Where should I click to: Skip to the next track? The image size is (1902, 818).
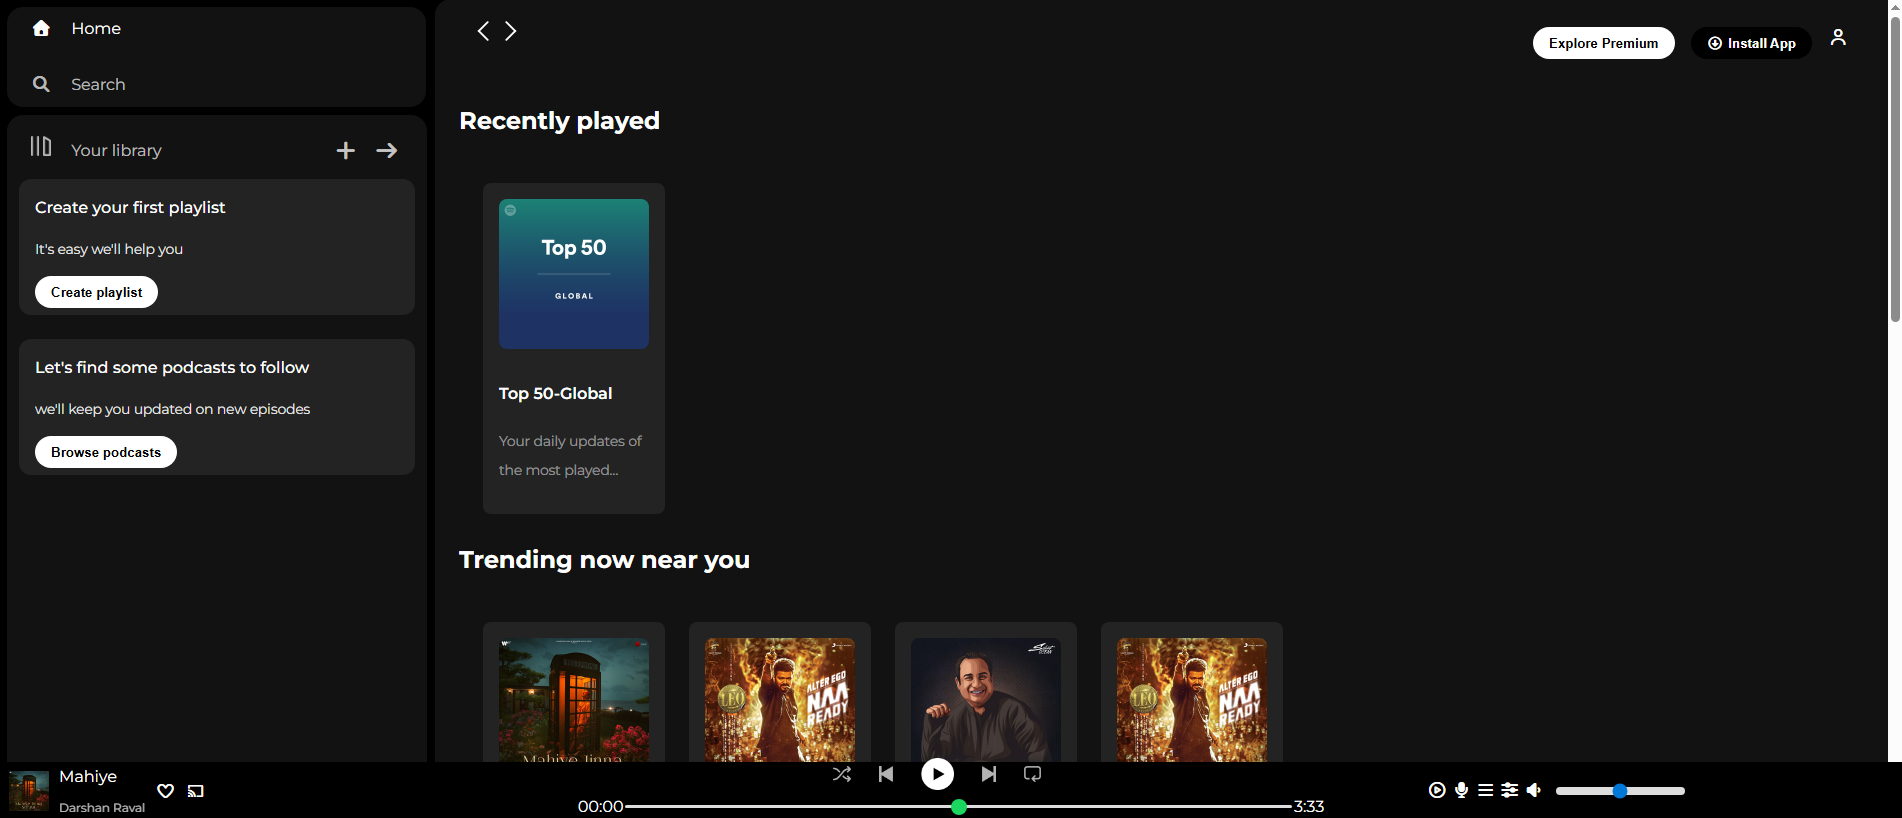pyautogui.click(x=989, y=774)
